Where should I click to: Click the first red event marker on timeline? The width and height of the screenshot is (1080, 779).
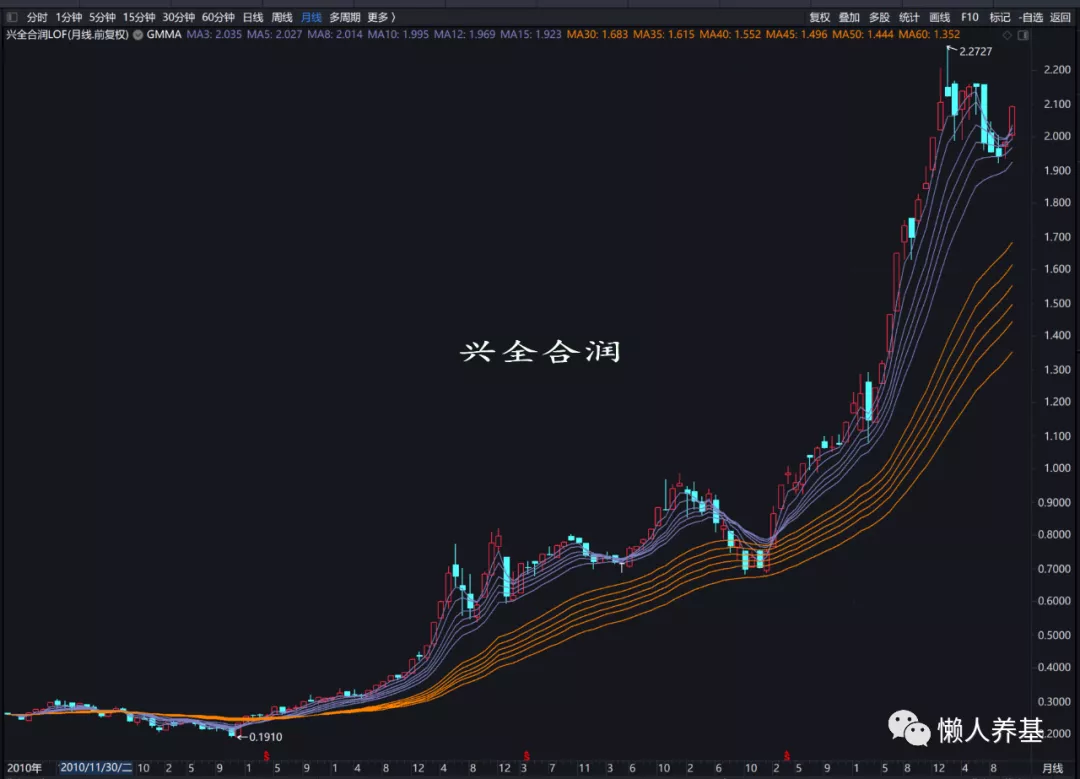tap(266, 756)
